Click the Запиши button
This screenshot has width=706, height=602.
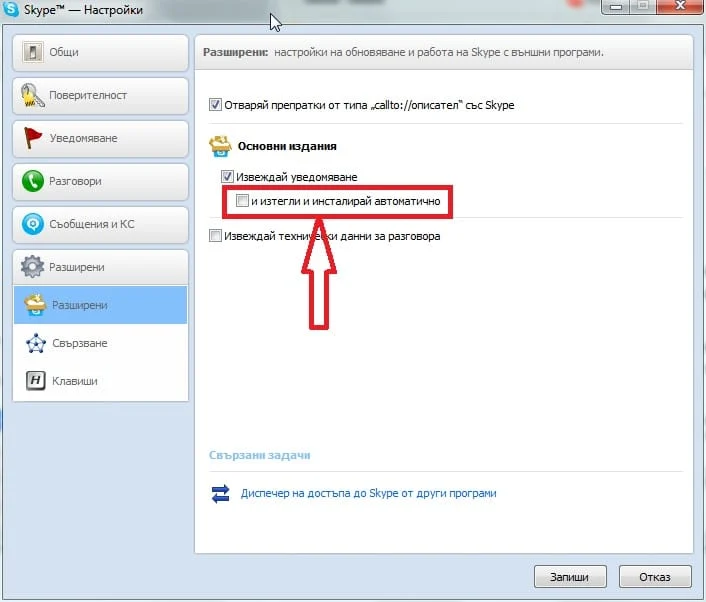570,577
